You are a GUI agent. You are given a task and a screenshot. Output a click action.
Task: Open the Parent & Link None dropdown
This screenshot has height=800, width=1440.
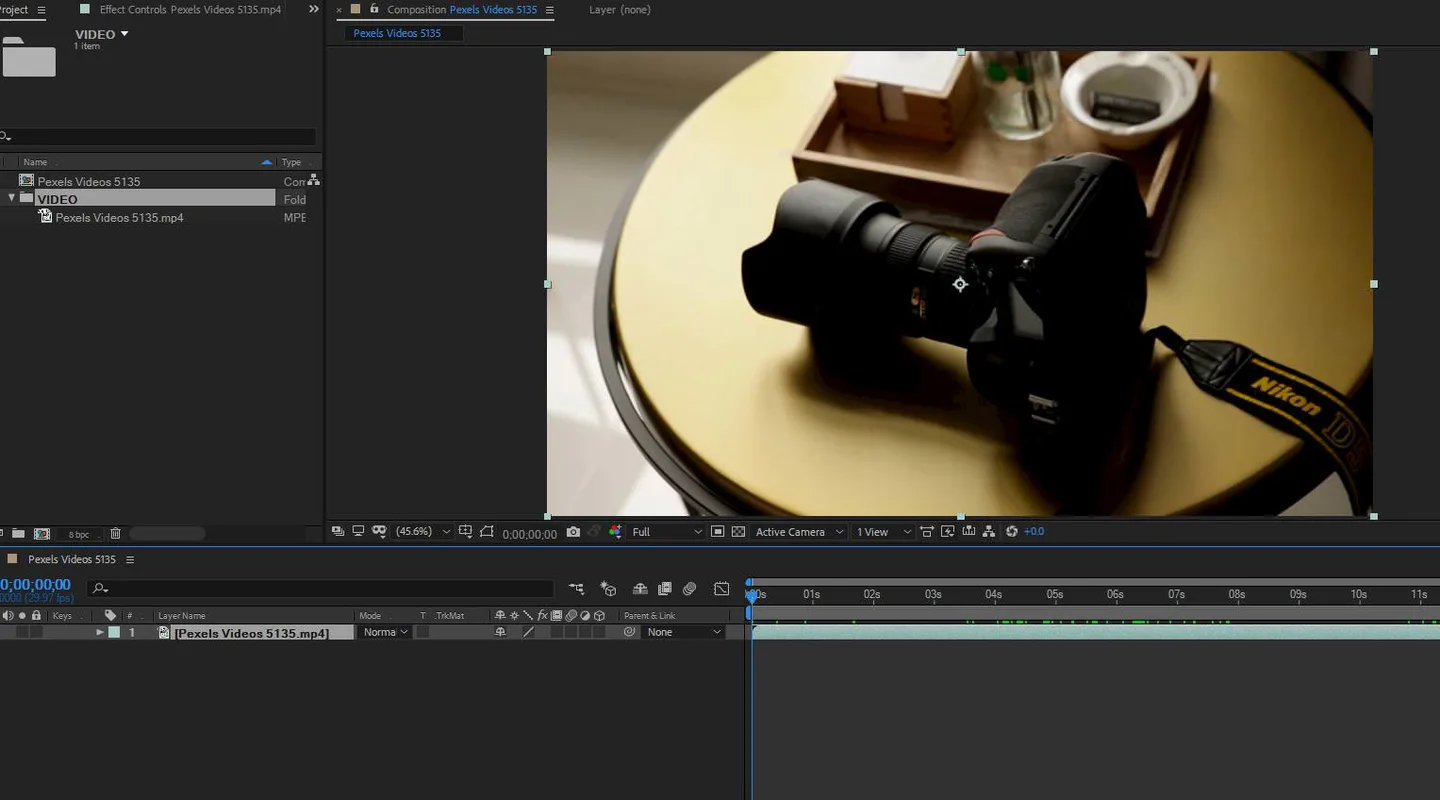coord(684,632)
